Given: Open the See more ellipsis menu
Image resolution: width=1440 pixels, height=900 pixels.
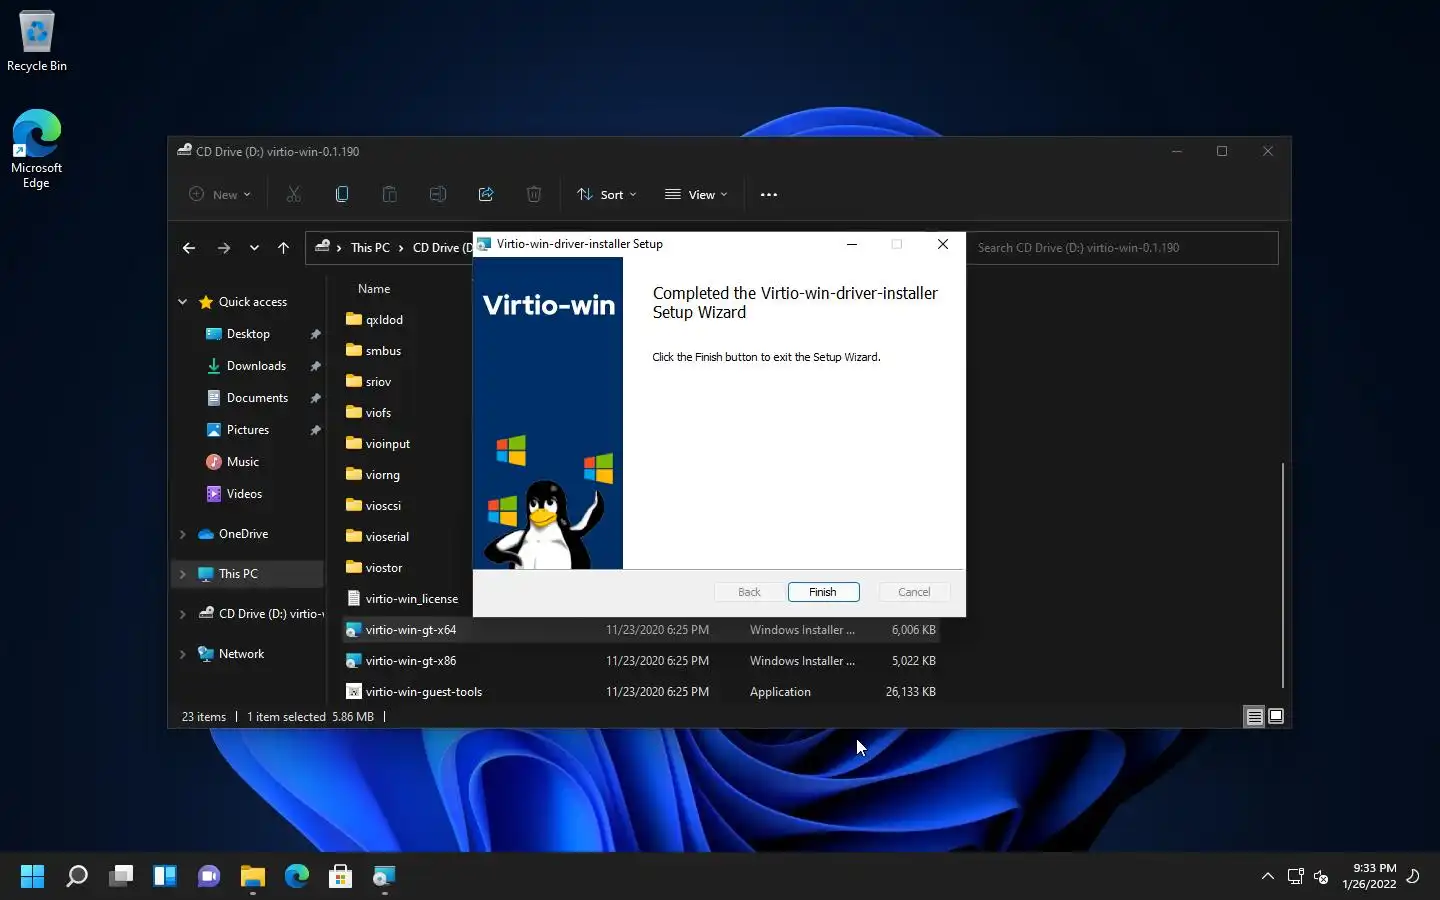Looking at the screenshot, I should coord(769,195).
